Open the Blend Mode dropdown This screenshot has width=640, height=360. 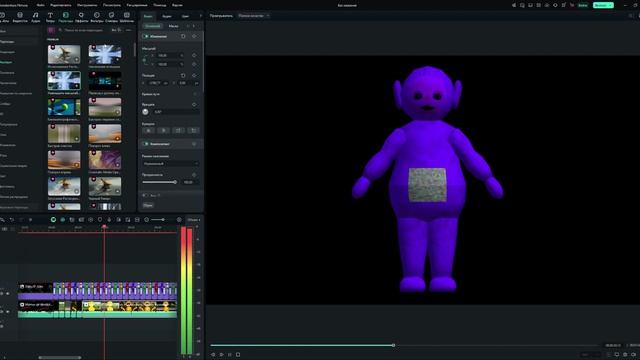171,164
